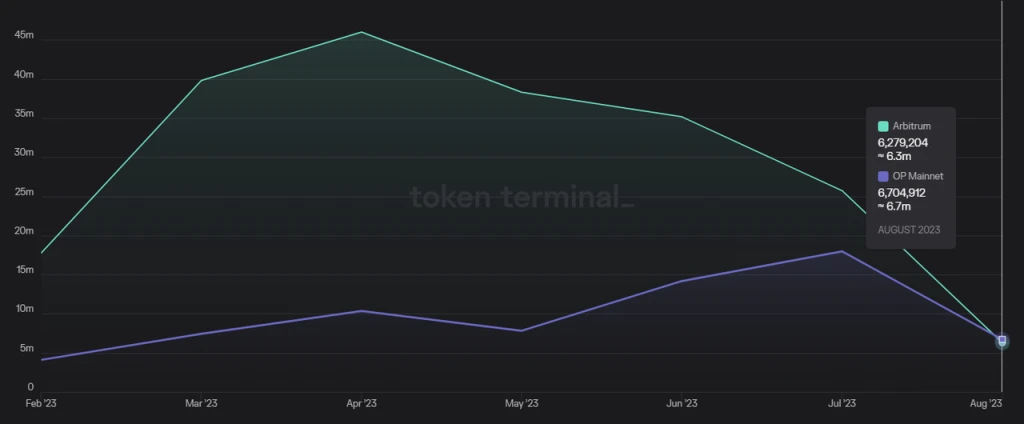This screenshot has width=1024, height=424.
Task: Click the OP Mainnet line peak at Jul '23
Action: click(841, 251)
